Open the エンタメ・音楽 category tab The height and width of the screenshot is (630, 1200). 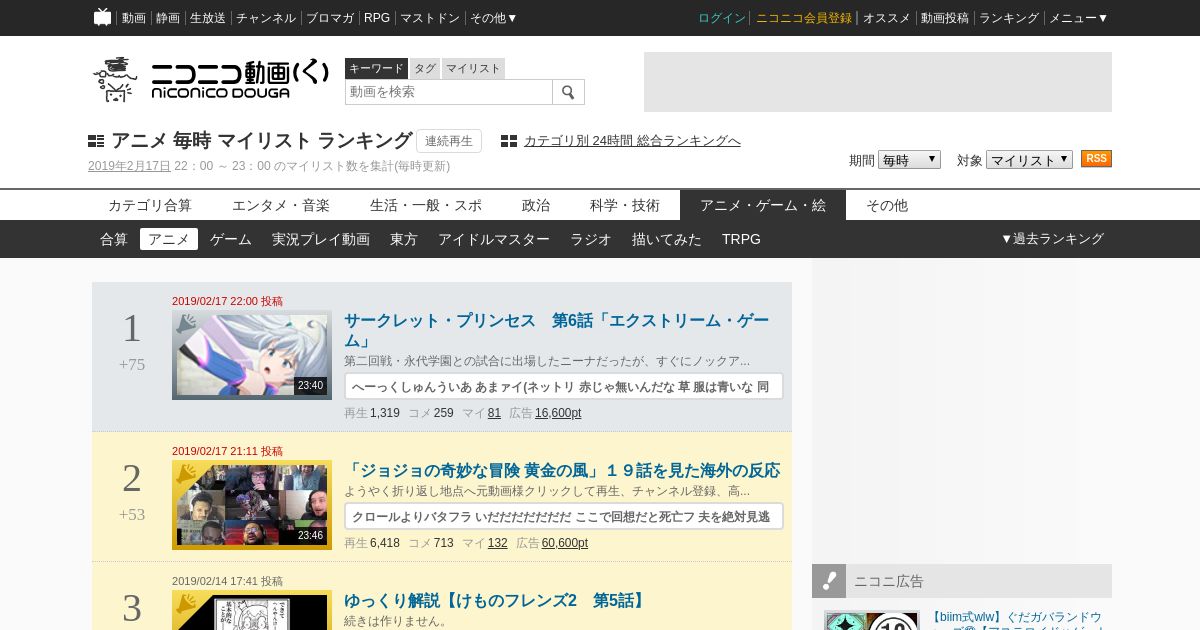281,205
